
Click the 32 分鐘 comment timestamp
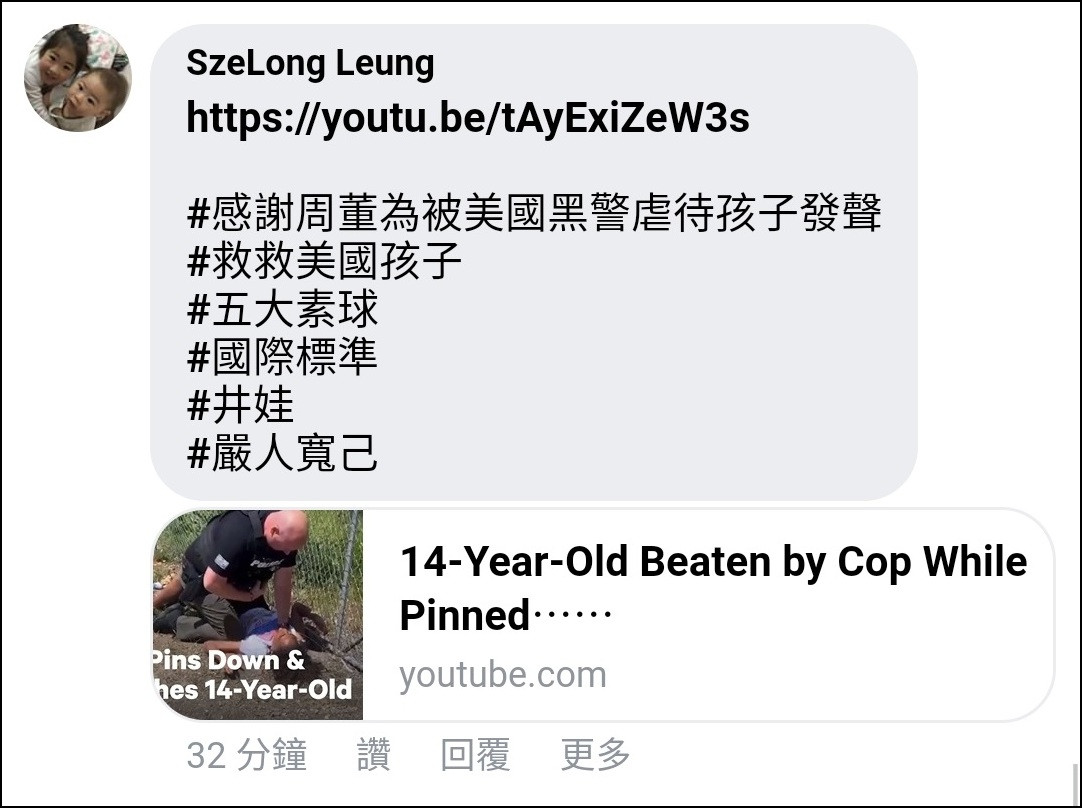click(246, 755)
